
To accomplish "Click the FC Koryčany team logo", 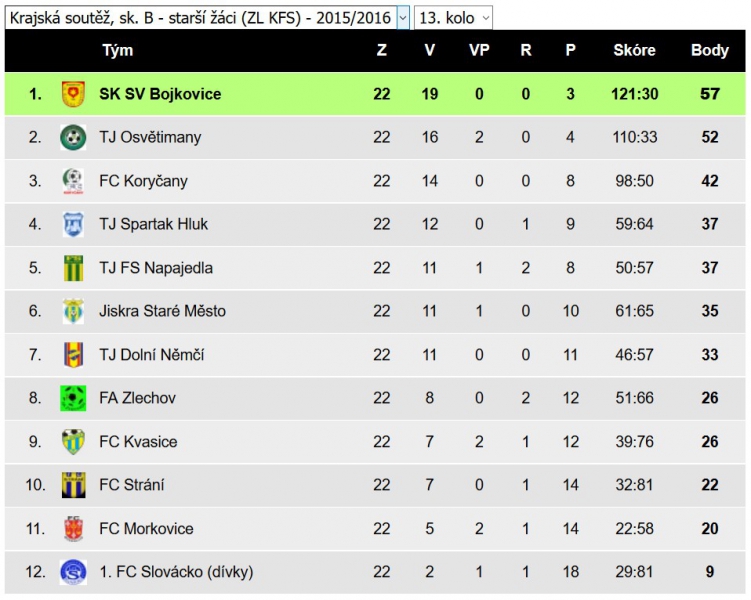I will pyautogui.click(x=73, y=181).
